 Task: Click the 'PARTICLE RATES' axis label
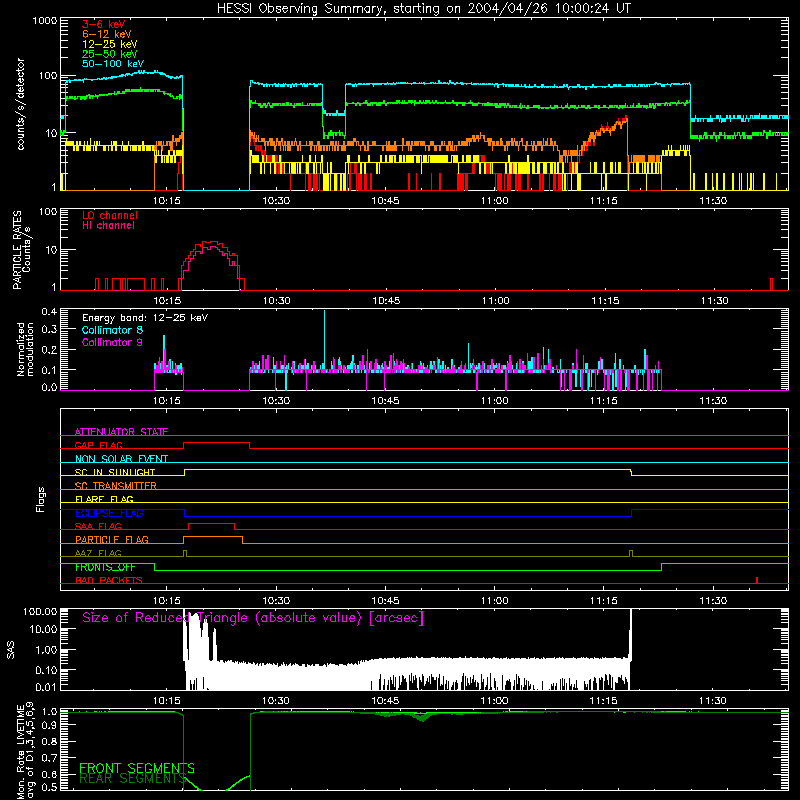[x=17, y=250]
